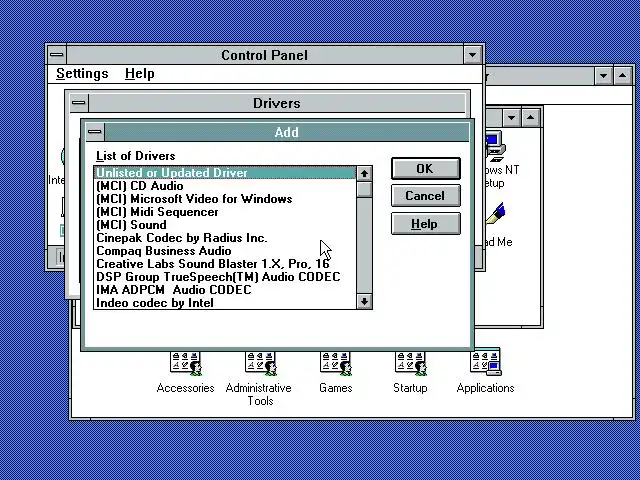
Task: Click the Startup group label
Action: [411, 388]
